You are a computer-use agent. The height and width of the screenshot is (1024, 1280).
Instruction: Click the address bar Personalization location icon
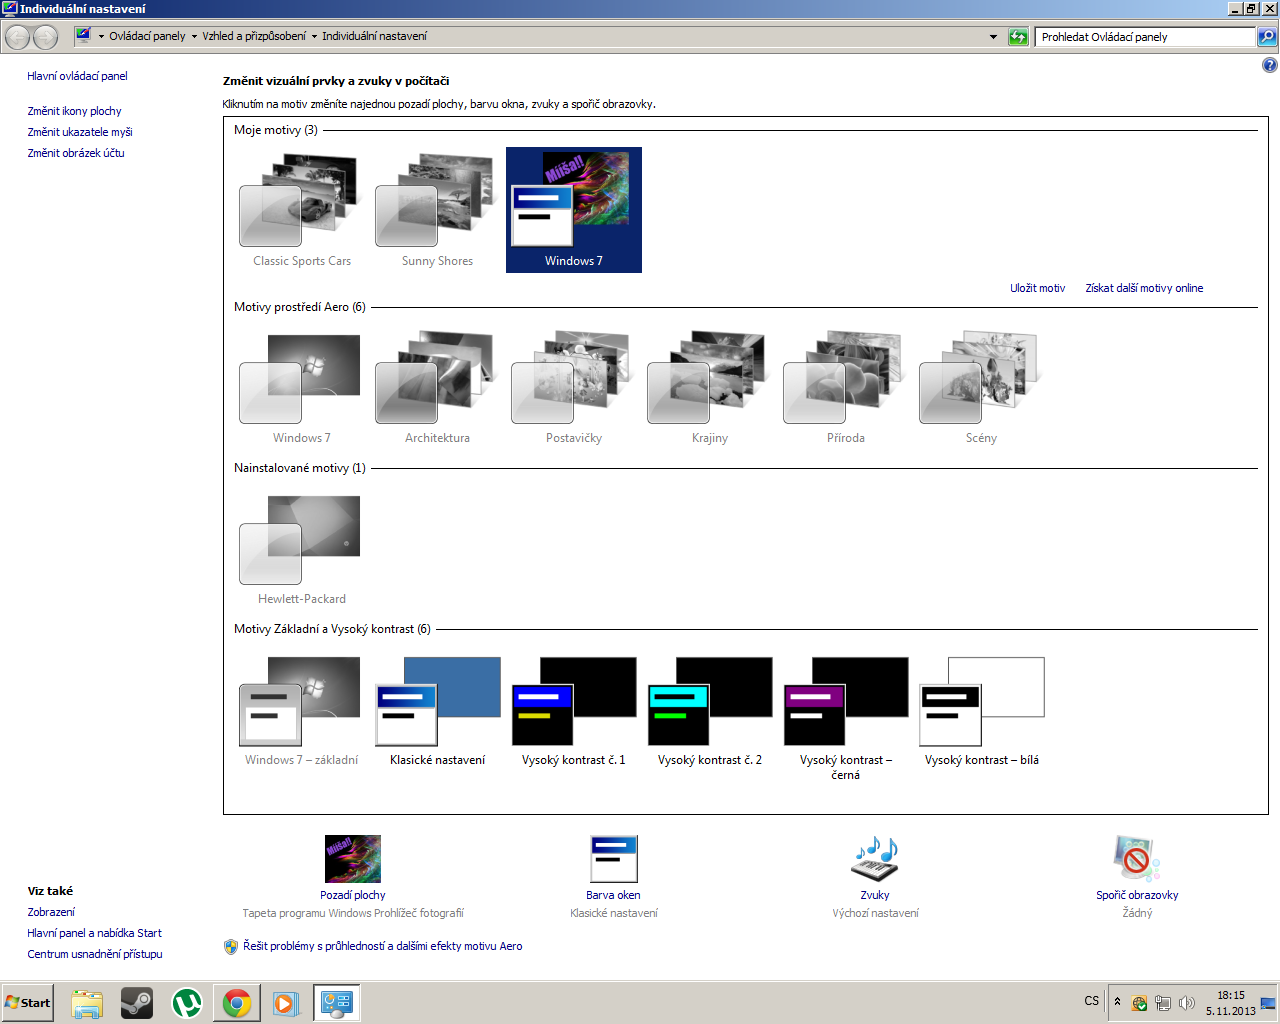tap(84, 36)
